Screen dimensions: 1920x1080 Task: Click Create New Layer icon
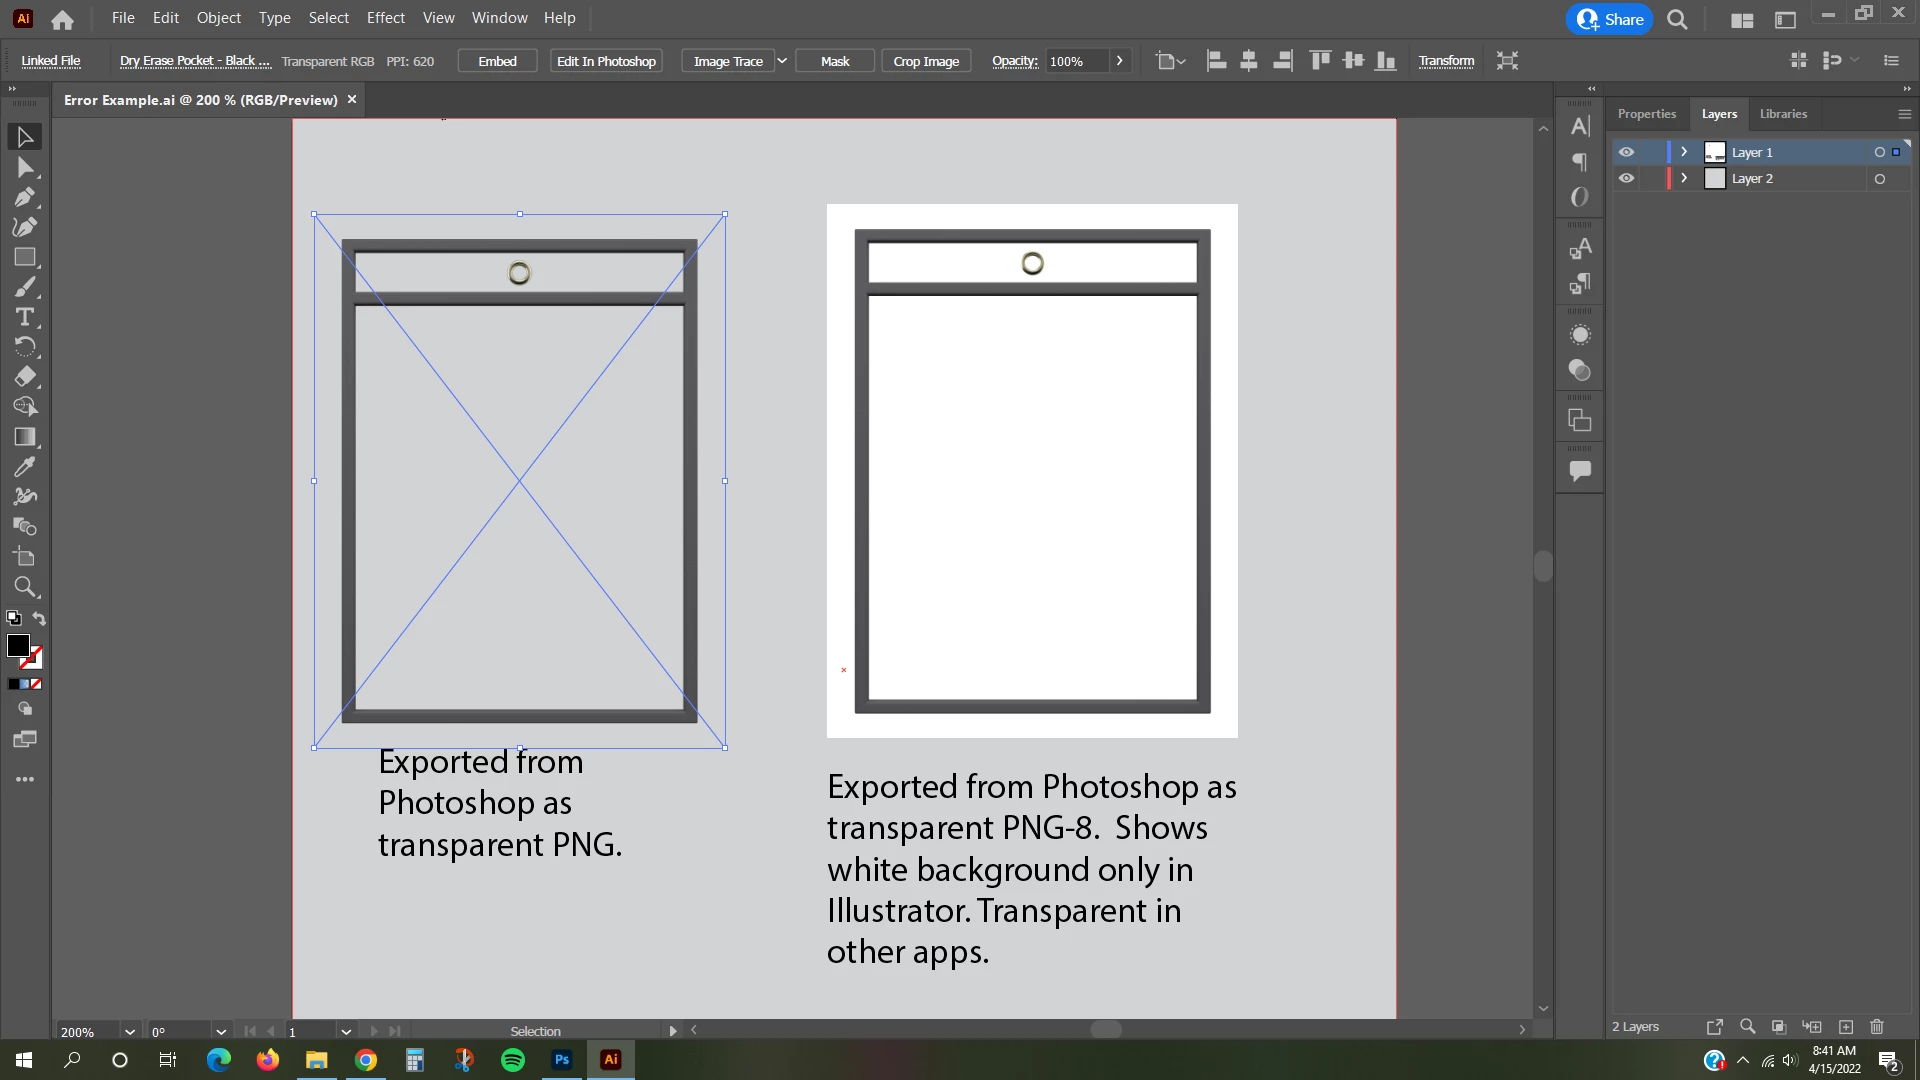[1846, 1027]
